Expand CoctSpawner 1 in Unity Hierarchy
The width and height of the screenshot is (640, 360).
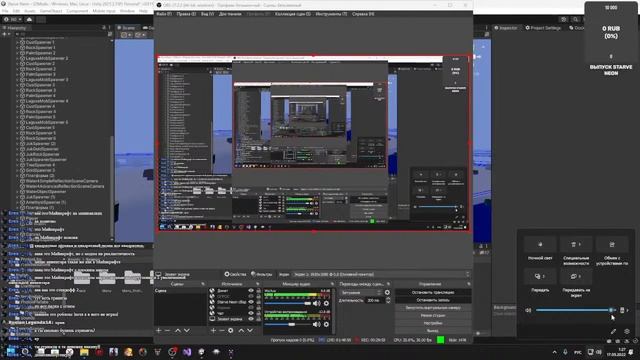[x=18, y=42]
